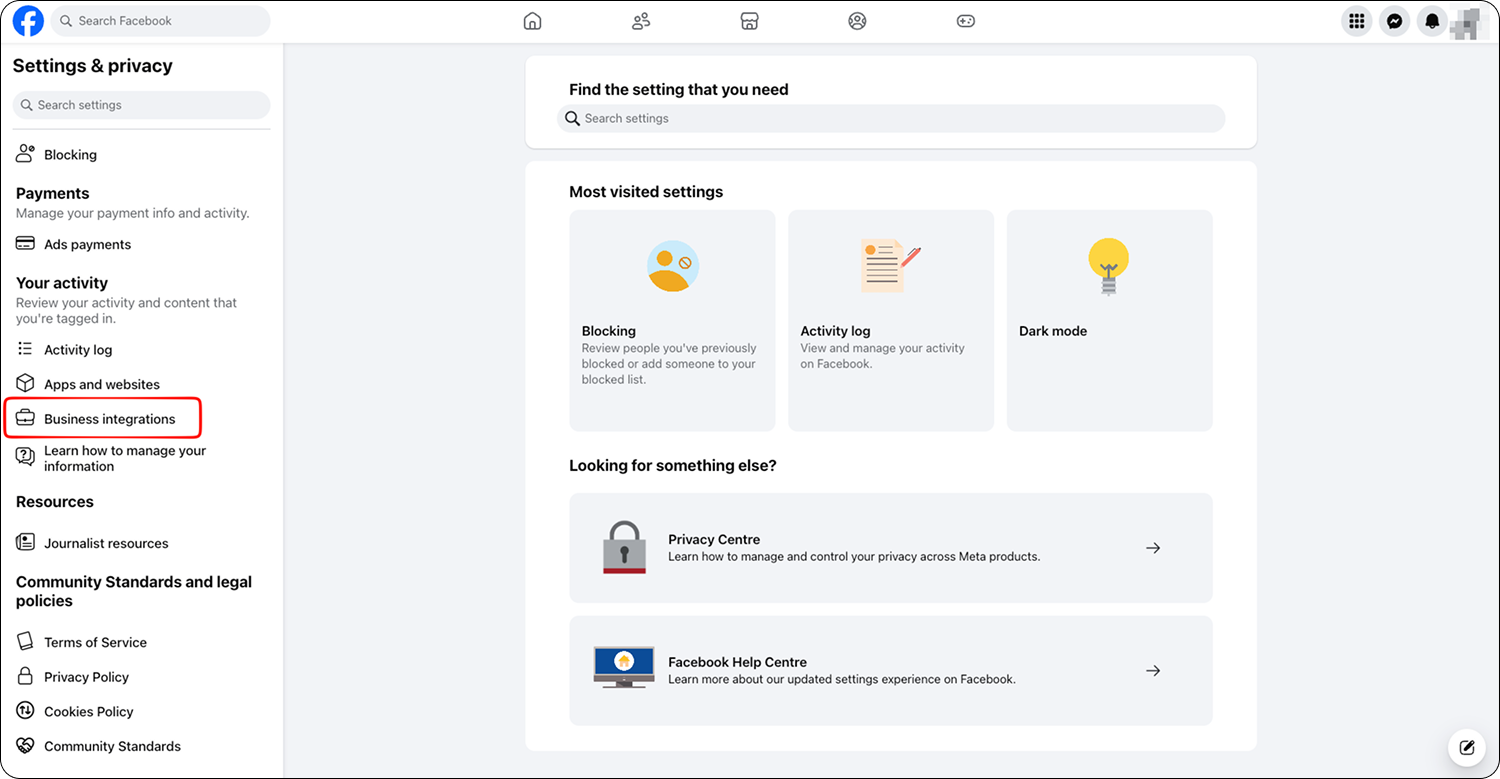Click the new message compose icon

coord(1467,747)
